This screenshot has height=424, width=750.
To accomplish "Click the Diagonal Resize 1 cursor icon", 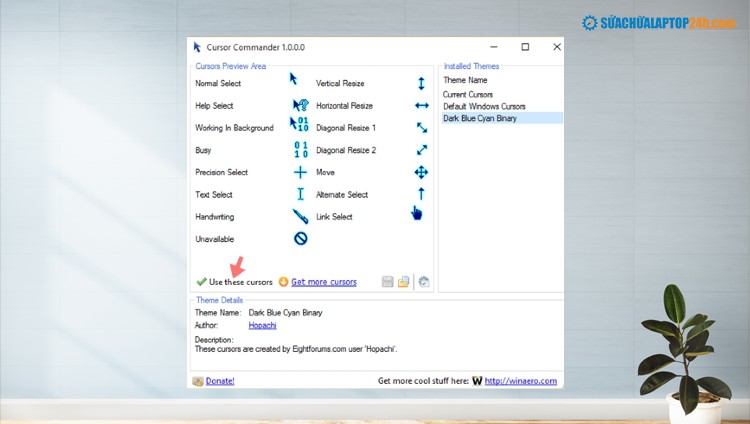I will (x=422, y=128).
